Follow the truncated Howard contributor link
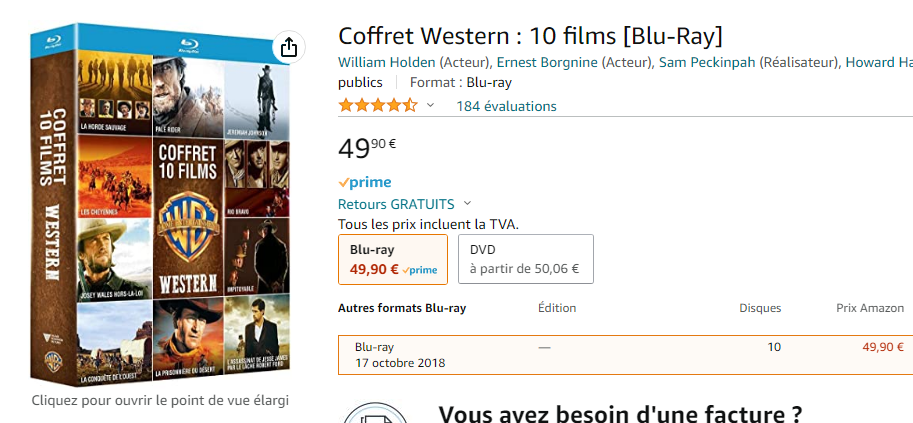913x423 pixels. click(878, 62)
